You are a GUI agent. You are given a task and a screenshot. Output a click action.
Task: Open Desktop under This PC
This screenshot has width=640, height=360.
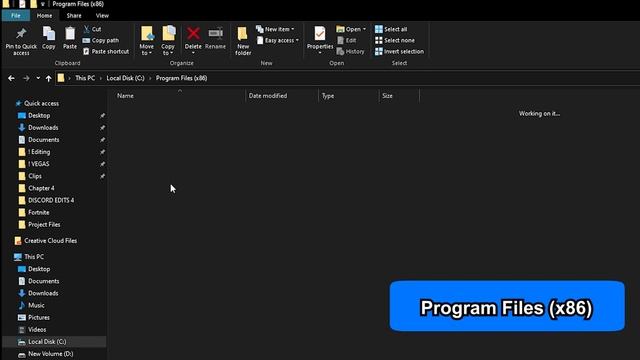39,269
